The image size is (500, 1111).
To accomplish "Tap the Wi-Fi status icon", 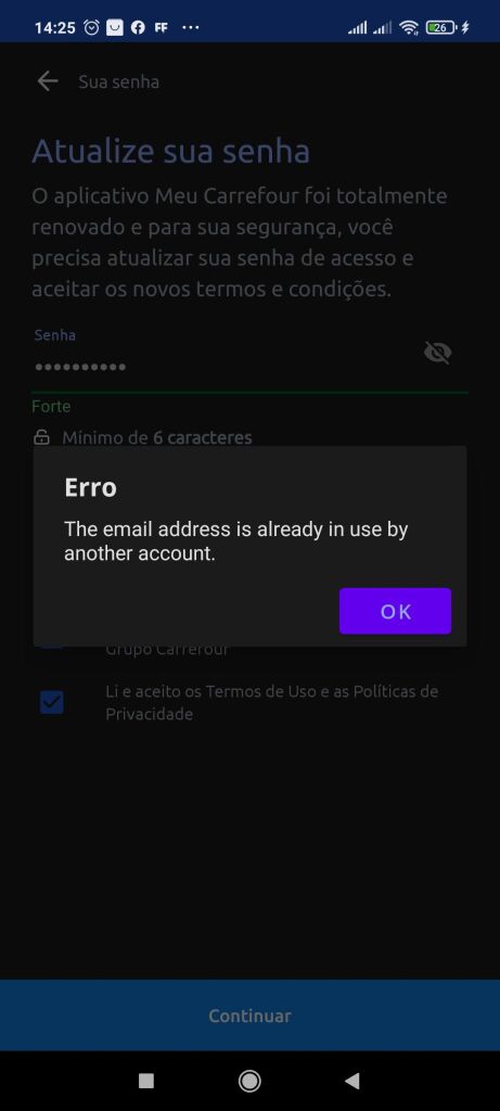I will [409, 28].
